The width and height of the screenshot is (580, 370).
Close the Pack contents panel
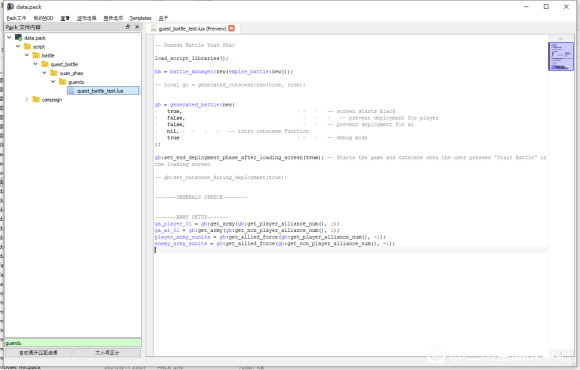pyautogui.click(x=137, y=27)
